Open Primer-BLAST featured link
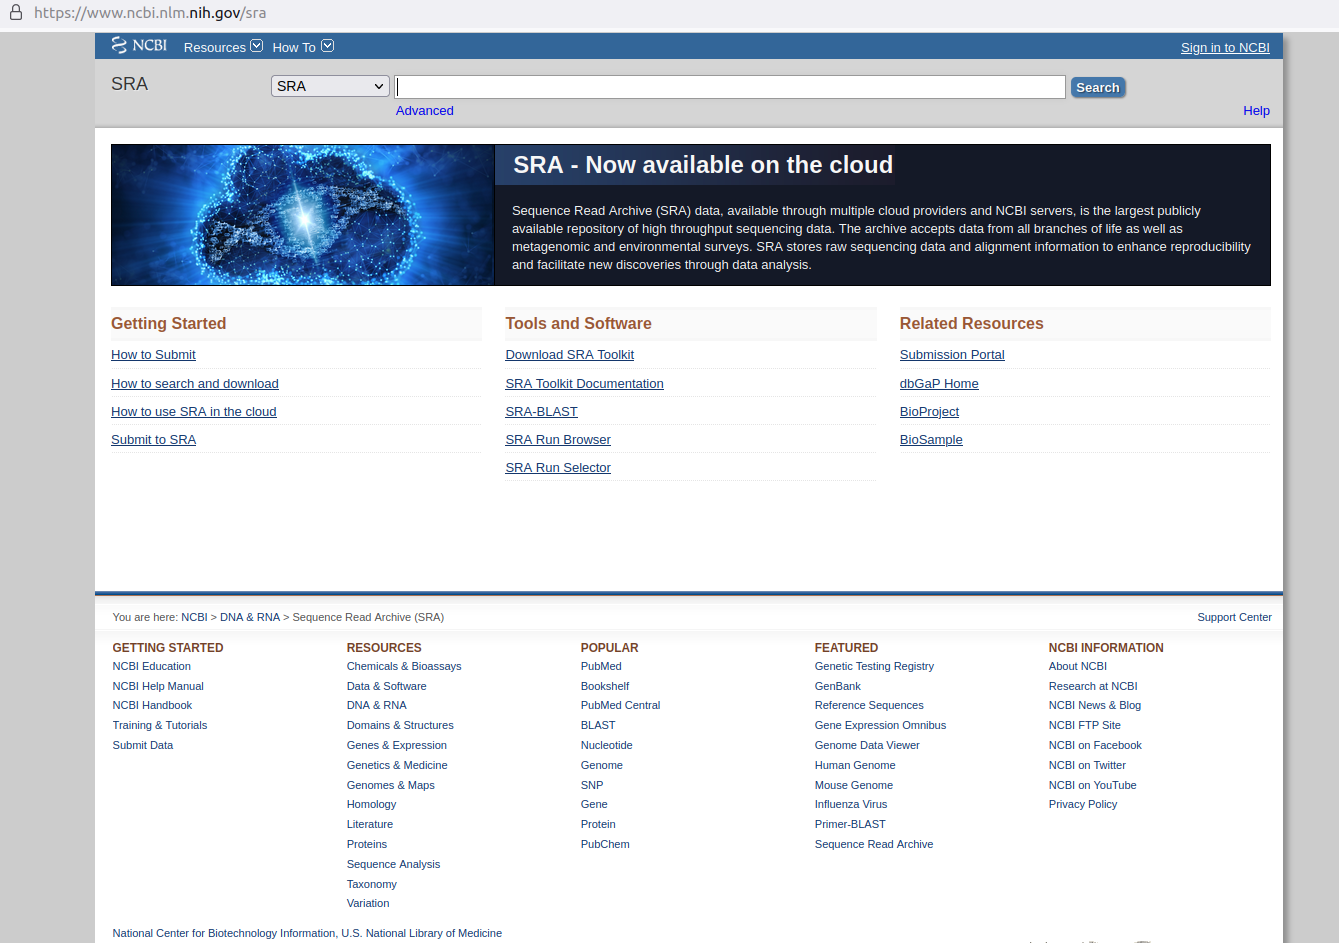The height and width of the screenshot is (943, 1339). pos(850,824)
